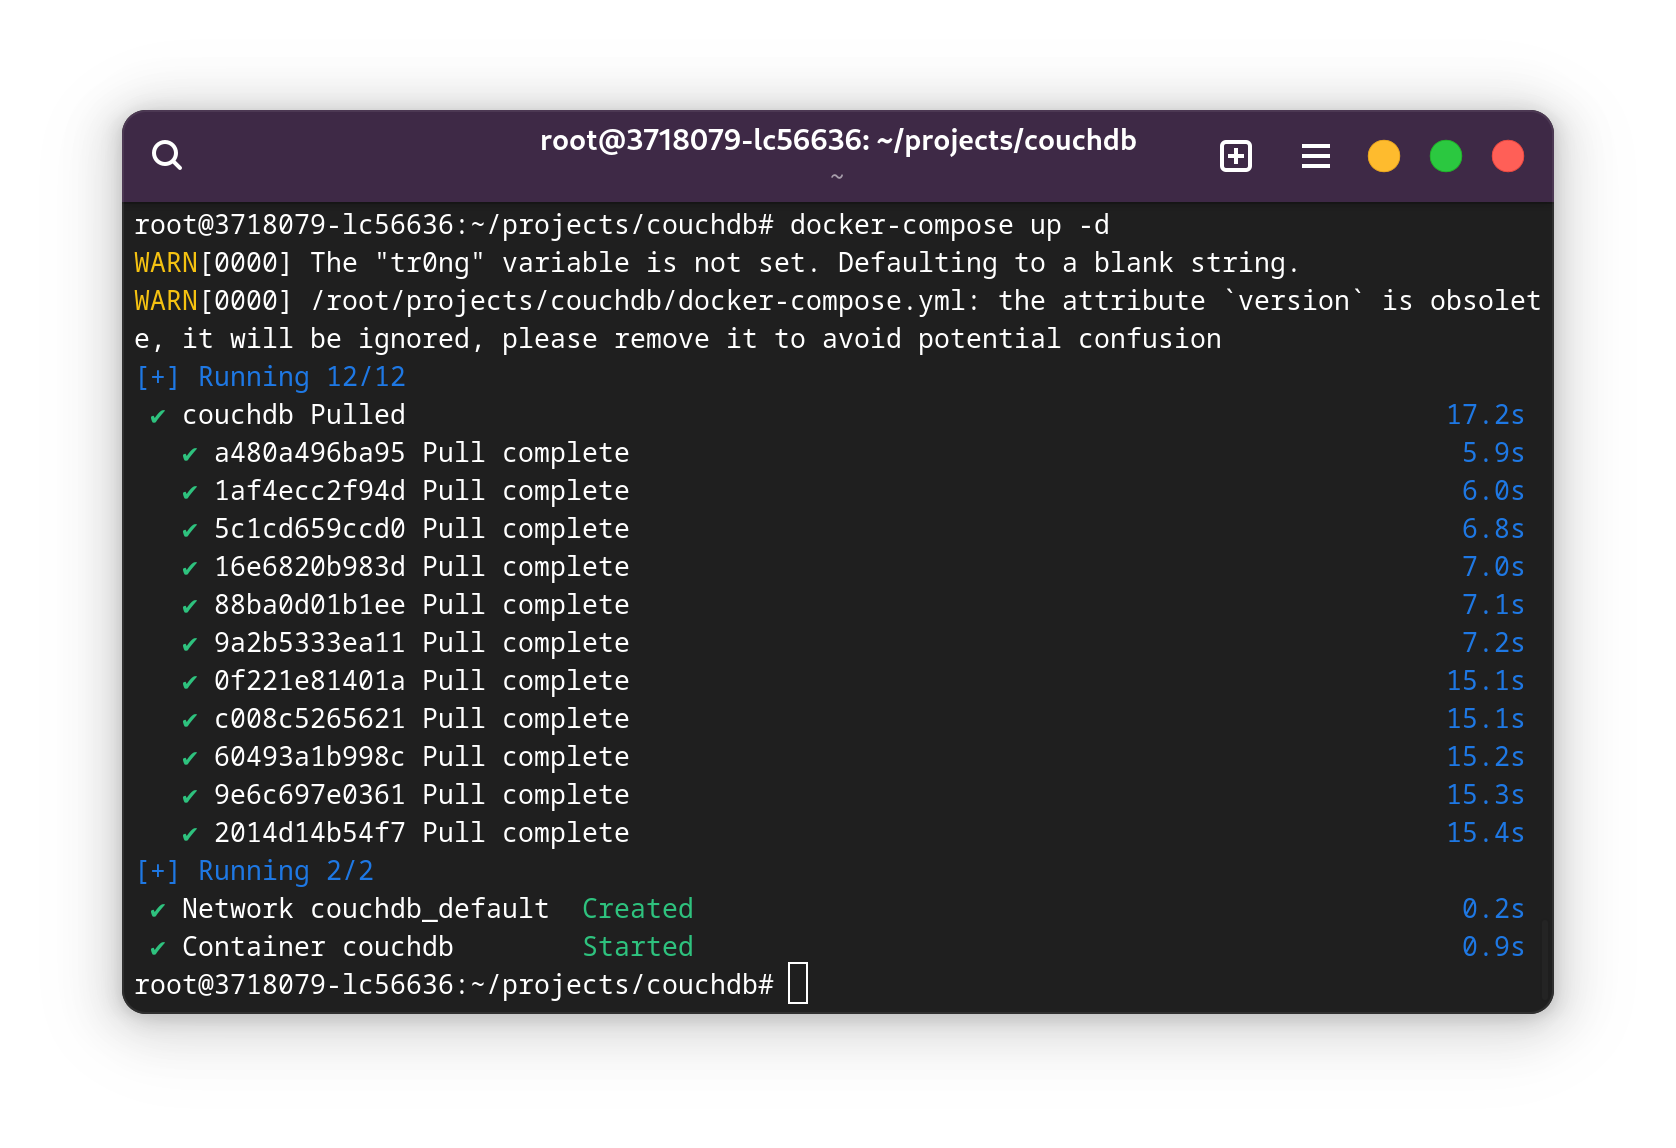Click the 'tr0ng variable is not set' warning

pyautogui.click(x=717, y=263)
